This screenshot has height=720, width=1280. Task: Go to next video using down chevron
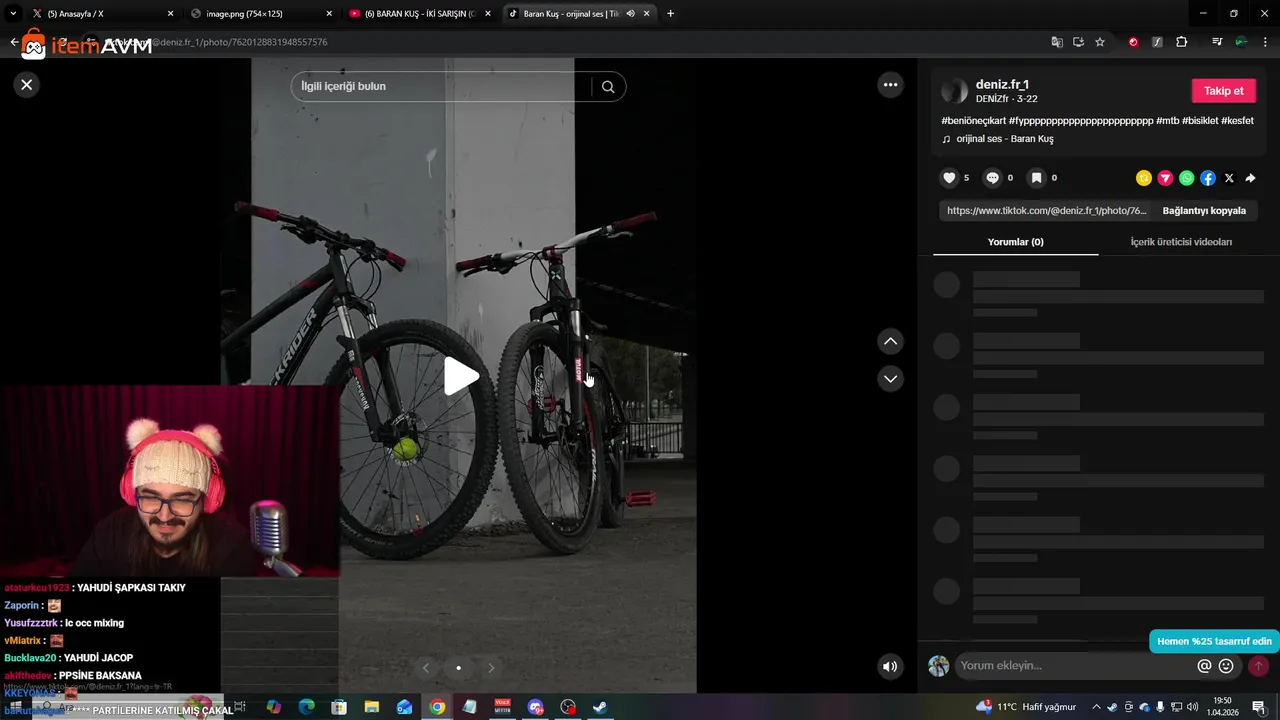890,379
